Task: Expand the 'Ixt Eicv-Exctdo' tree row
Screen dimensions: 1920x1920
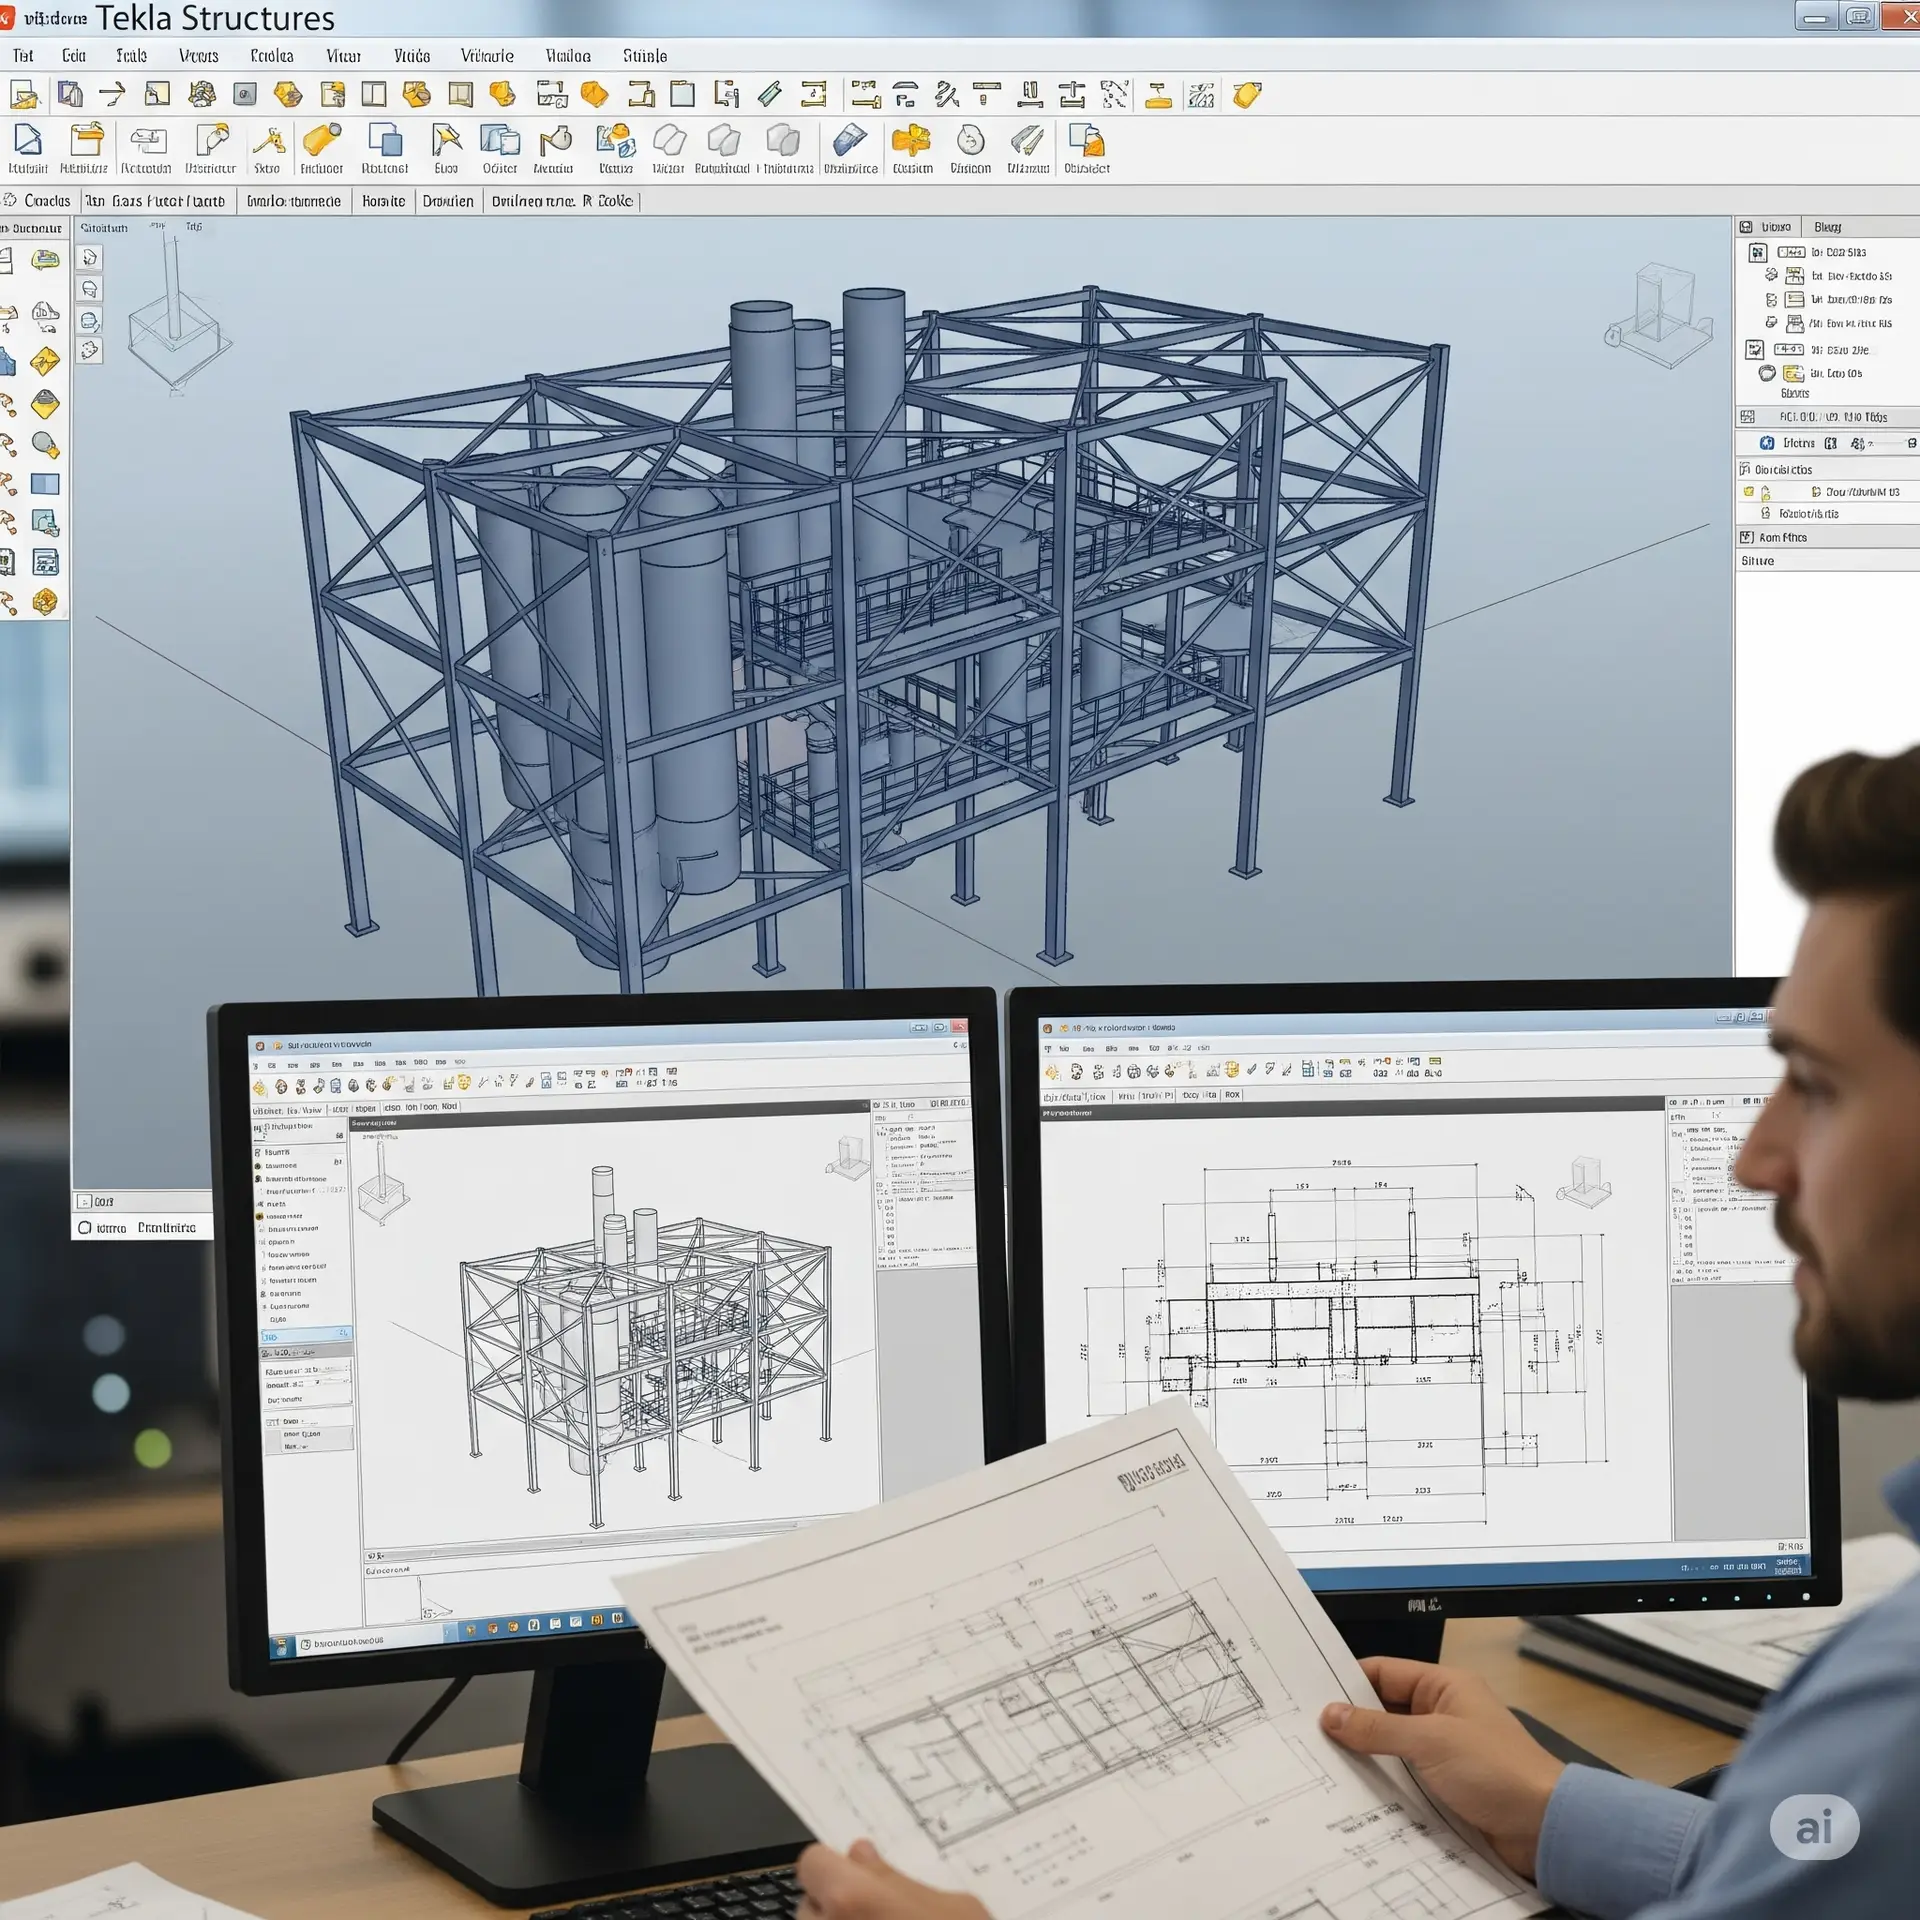Action: [x=1827, y=276]
